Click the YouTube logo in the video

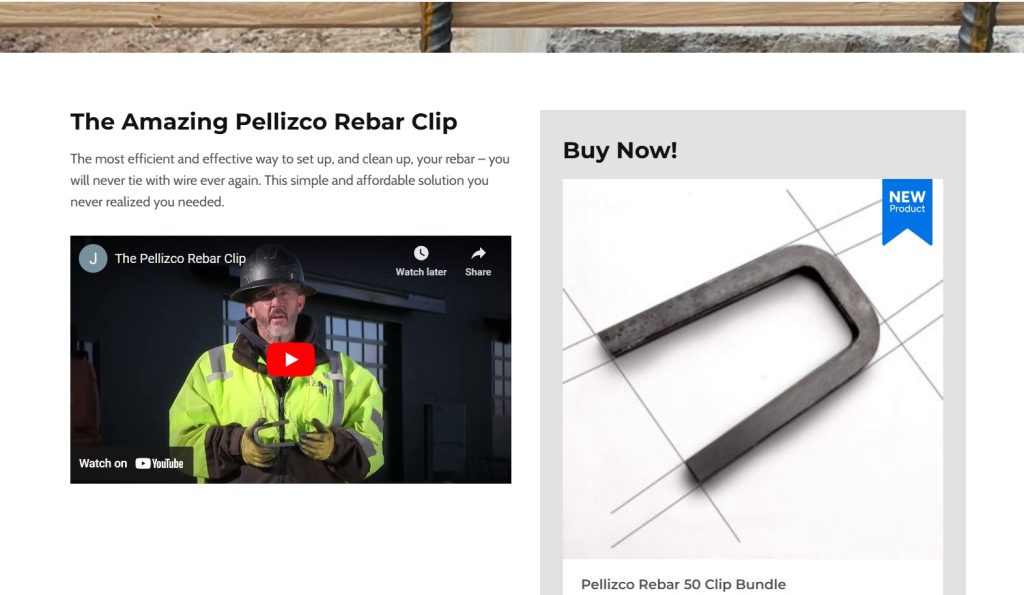pos(159,463)
